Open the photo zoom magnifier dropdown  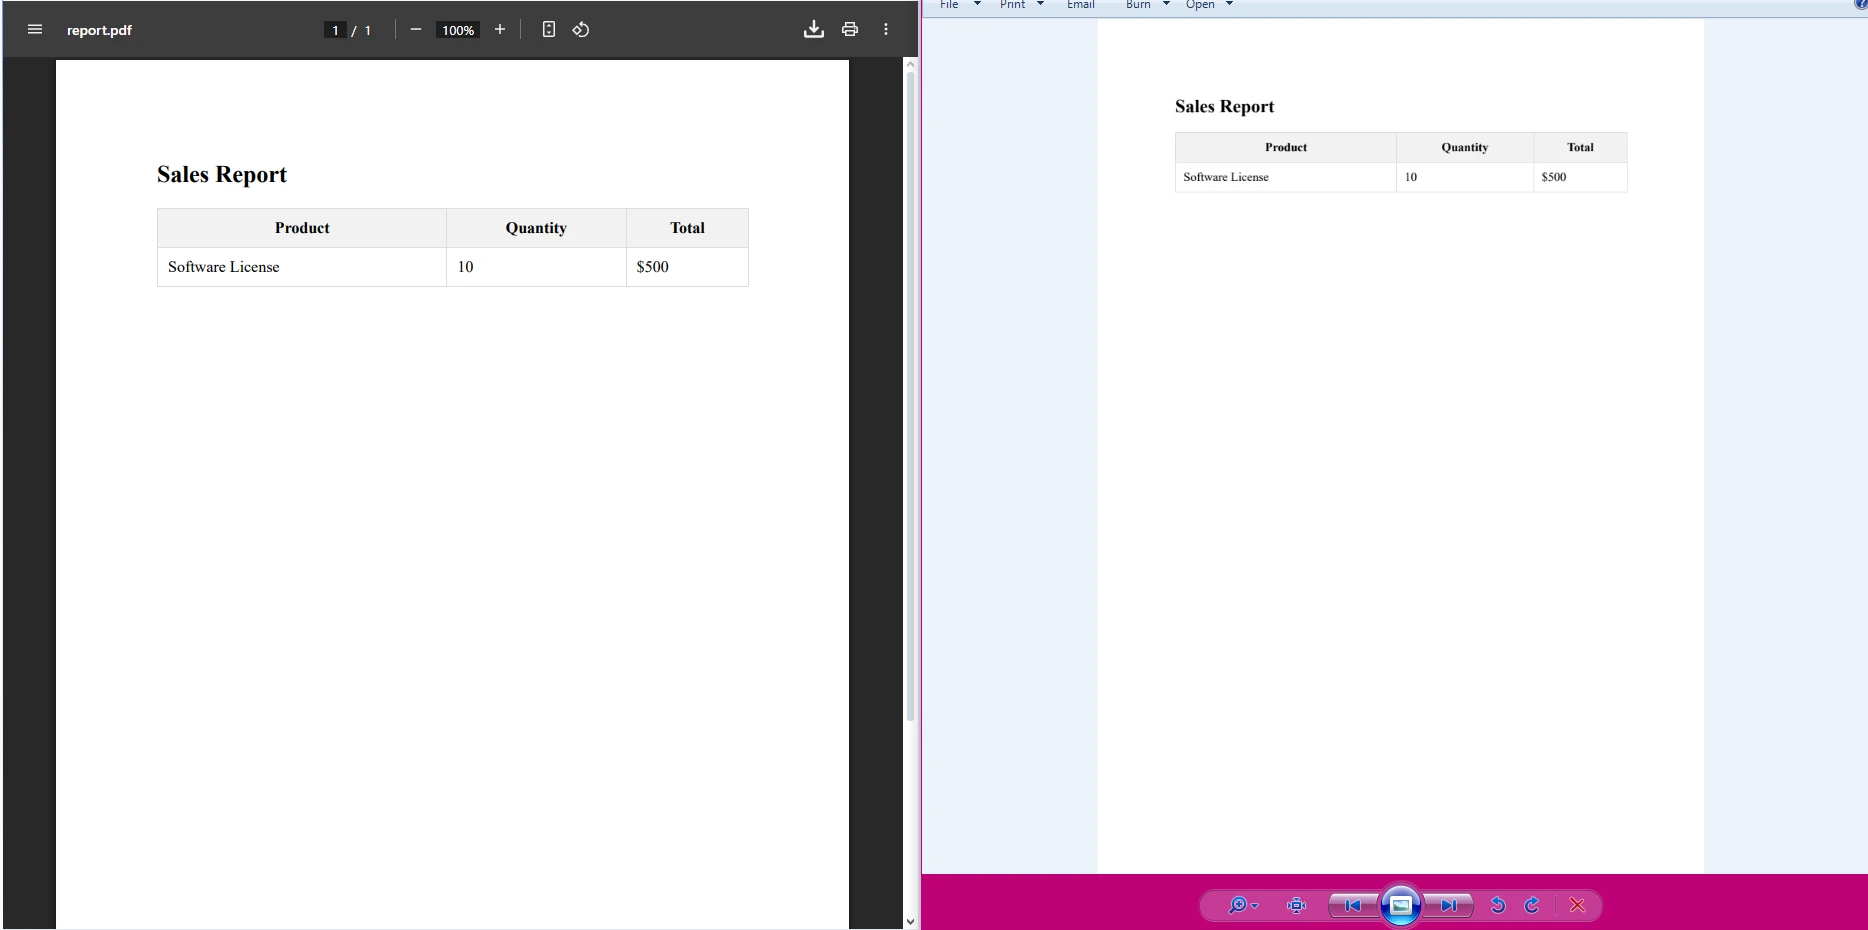[1241, 905]
